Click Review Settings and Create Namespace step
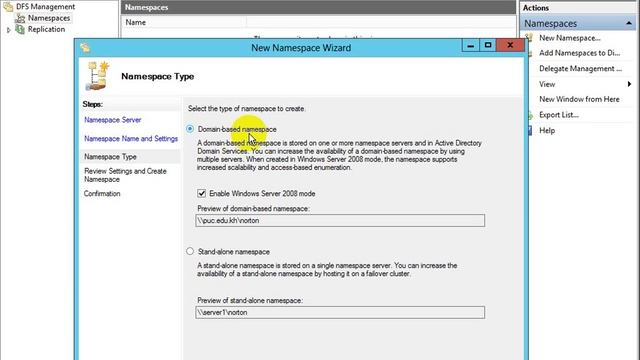 (x=125, y=175)
